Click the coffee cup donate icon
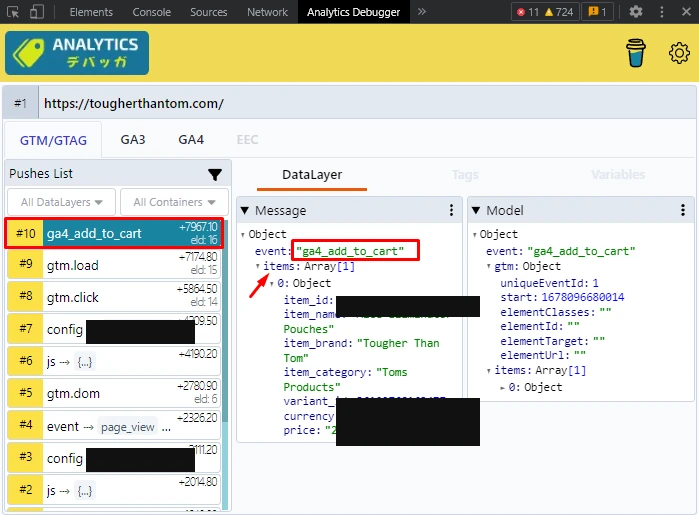The width and height of the screenshot is (699, 515). pyautogui.click(x=636, y=53)
